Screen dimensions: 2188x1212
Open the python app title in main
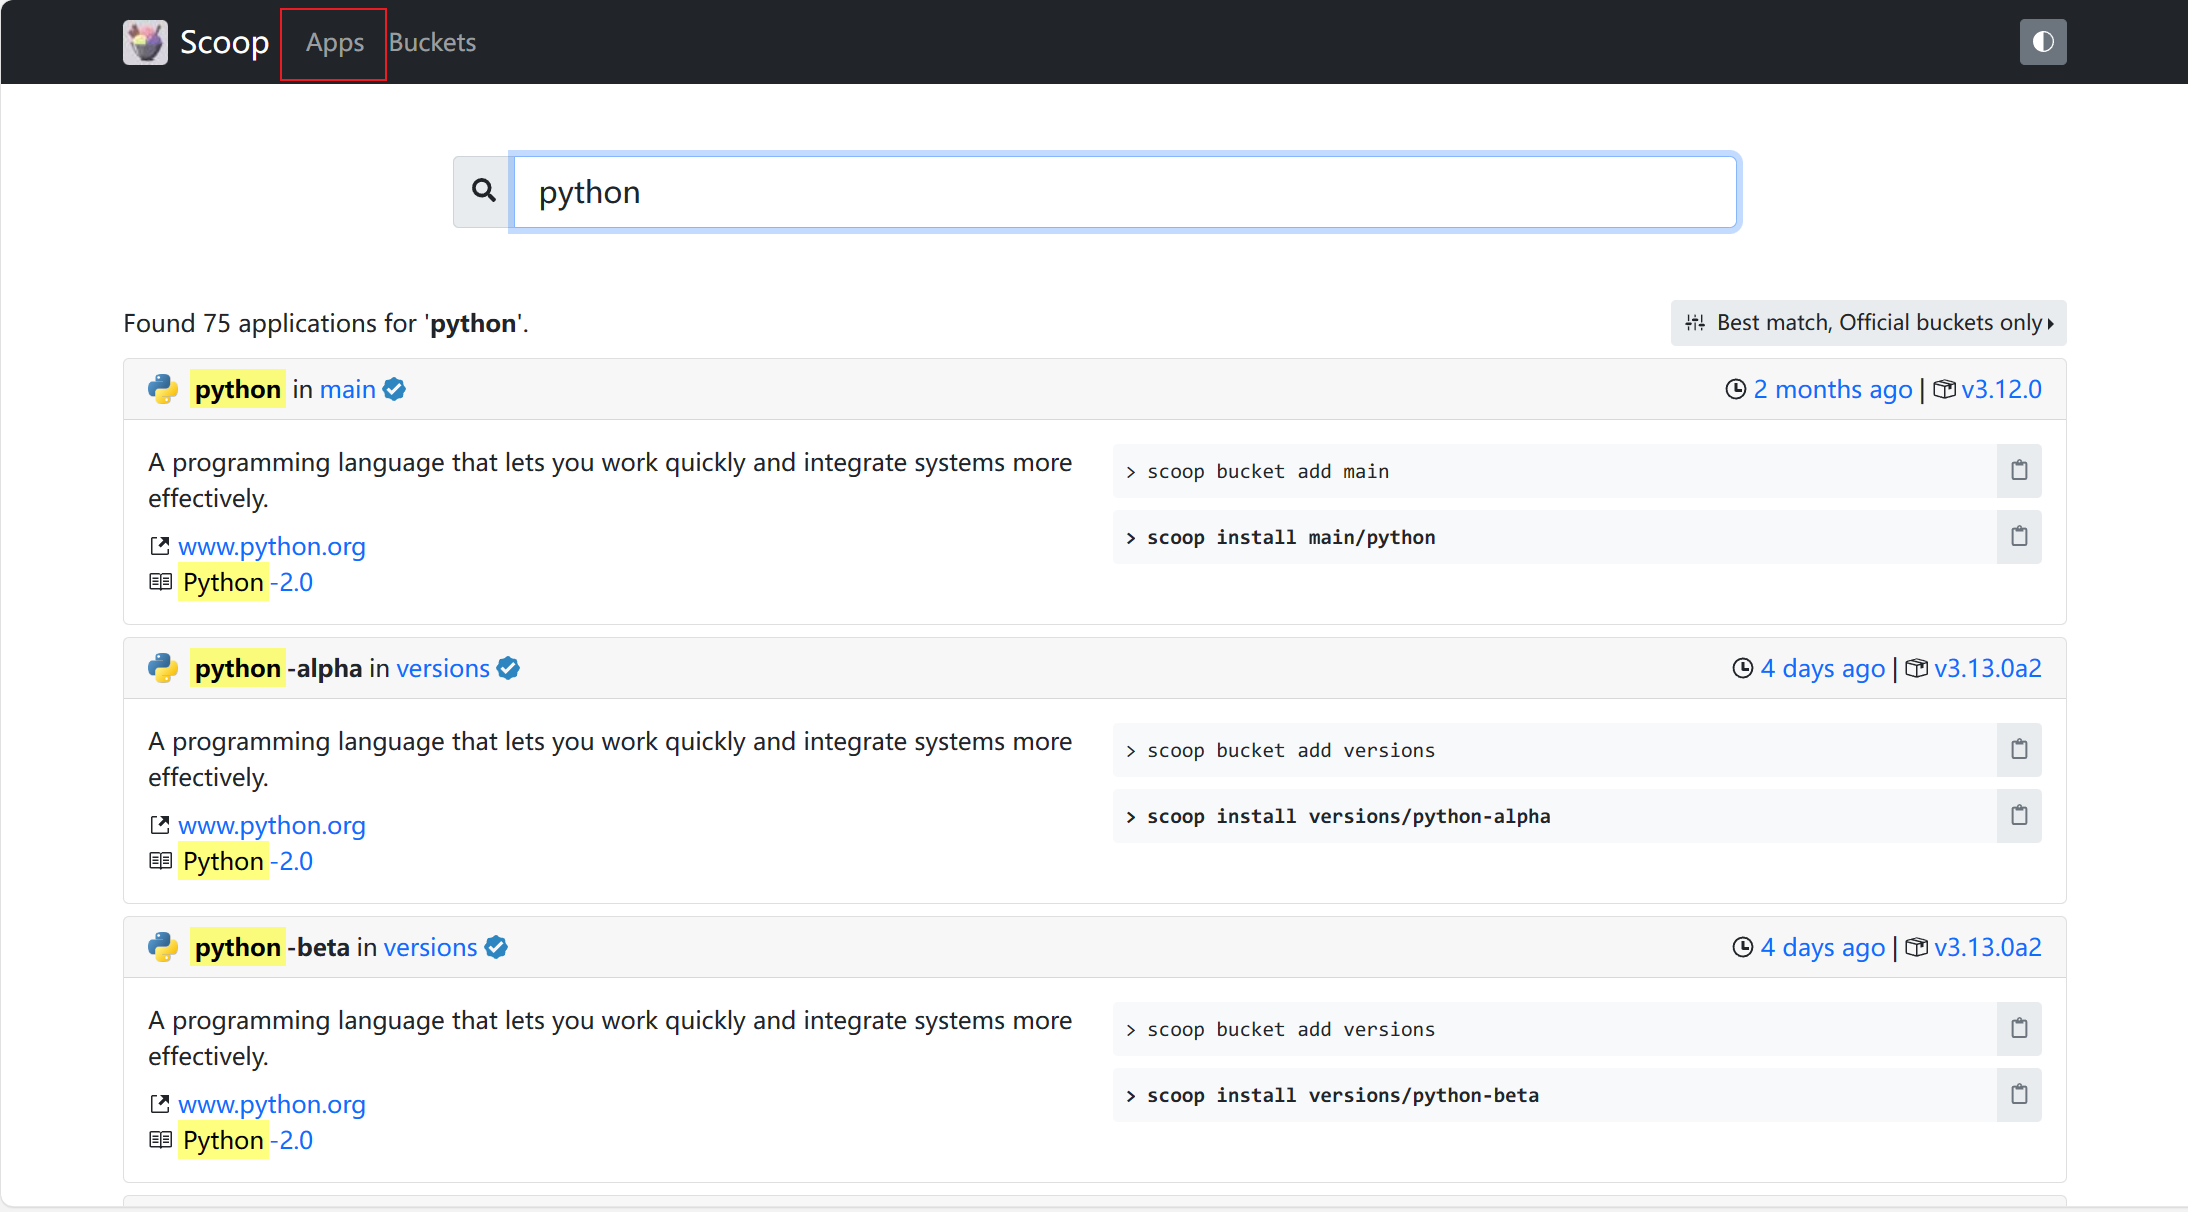tap(238, 389)
